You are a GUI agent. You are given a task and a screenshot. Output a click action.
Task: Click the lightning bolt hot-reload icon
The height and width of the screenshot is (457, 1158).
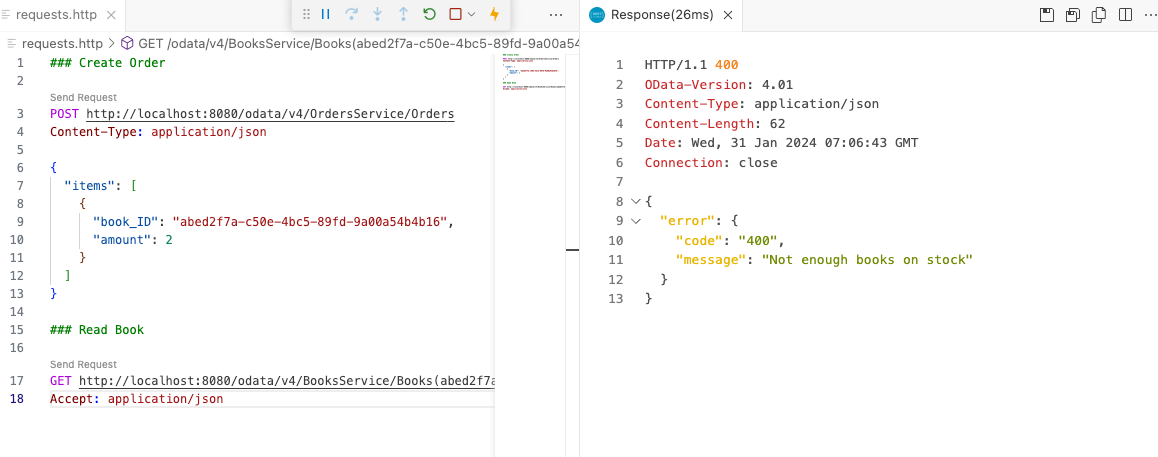pyautogui.click(x=494, y=14)
